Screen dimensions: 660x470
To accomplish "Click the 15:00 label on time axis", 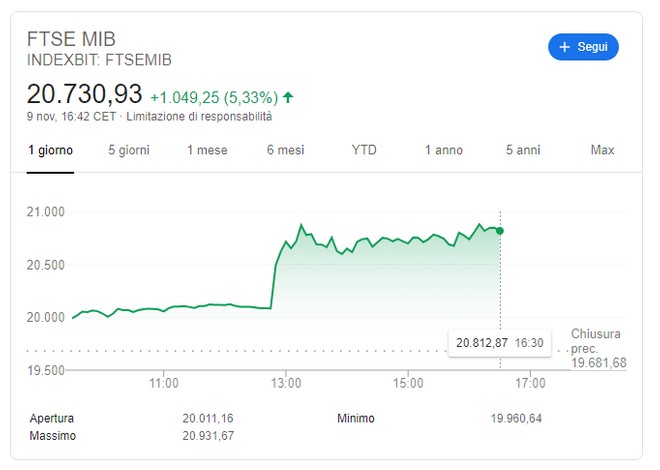I will (408, 383).
